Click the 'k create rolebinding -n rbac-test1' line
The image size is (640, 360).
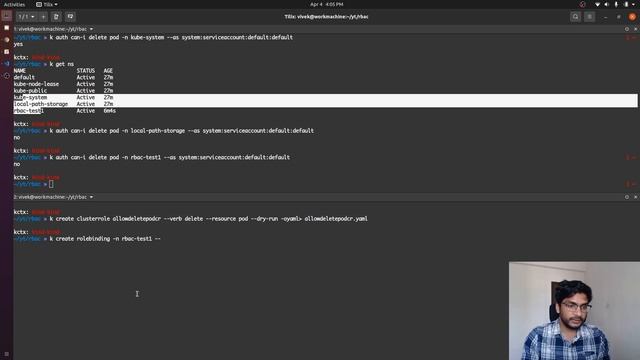click(105, 239)
